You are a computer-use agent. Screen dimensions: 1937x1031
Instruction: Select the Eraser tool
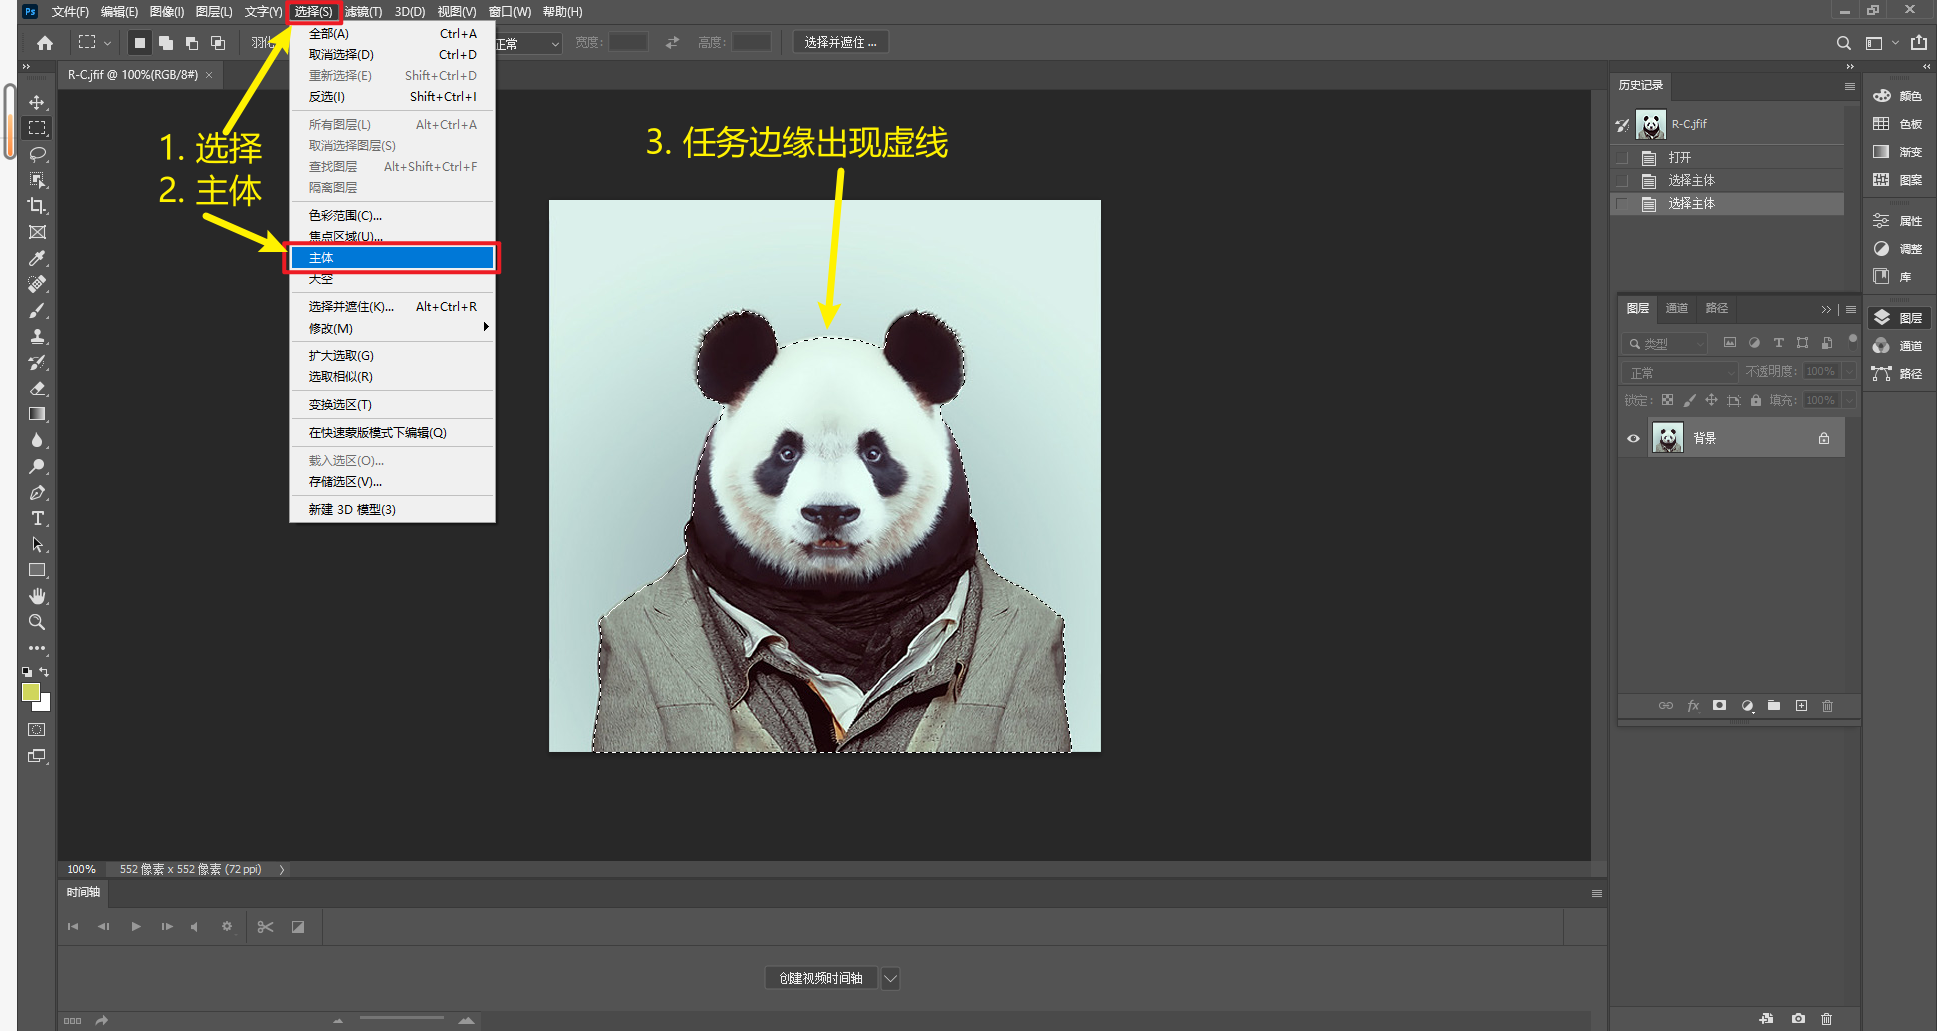(x=37, y=388)
